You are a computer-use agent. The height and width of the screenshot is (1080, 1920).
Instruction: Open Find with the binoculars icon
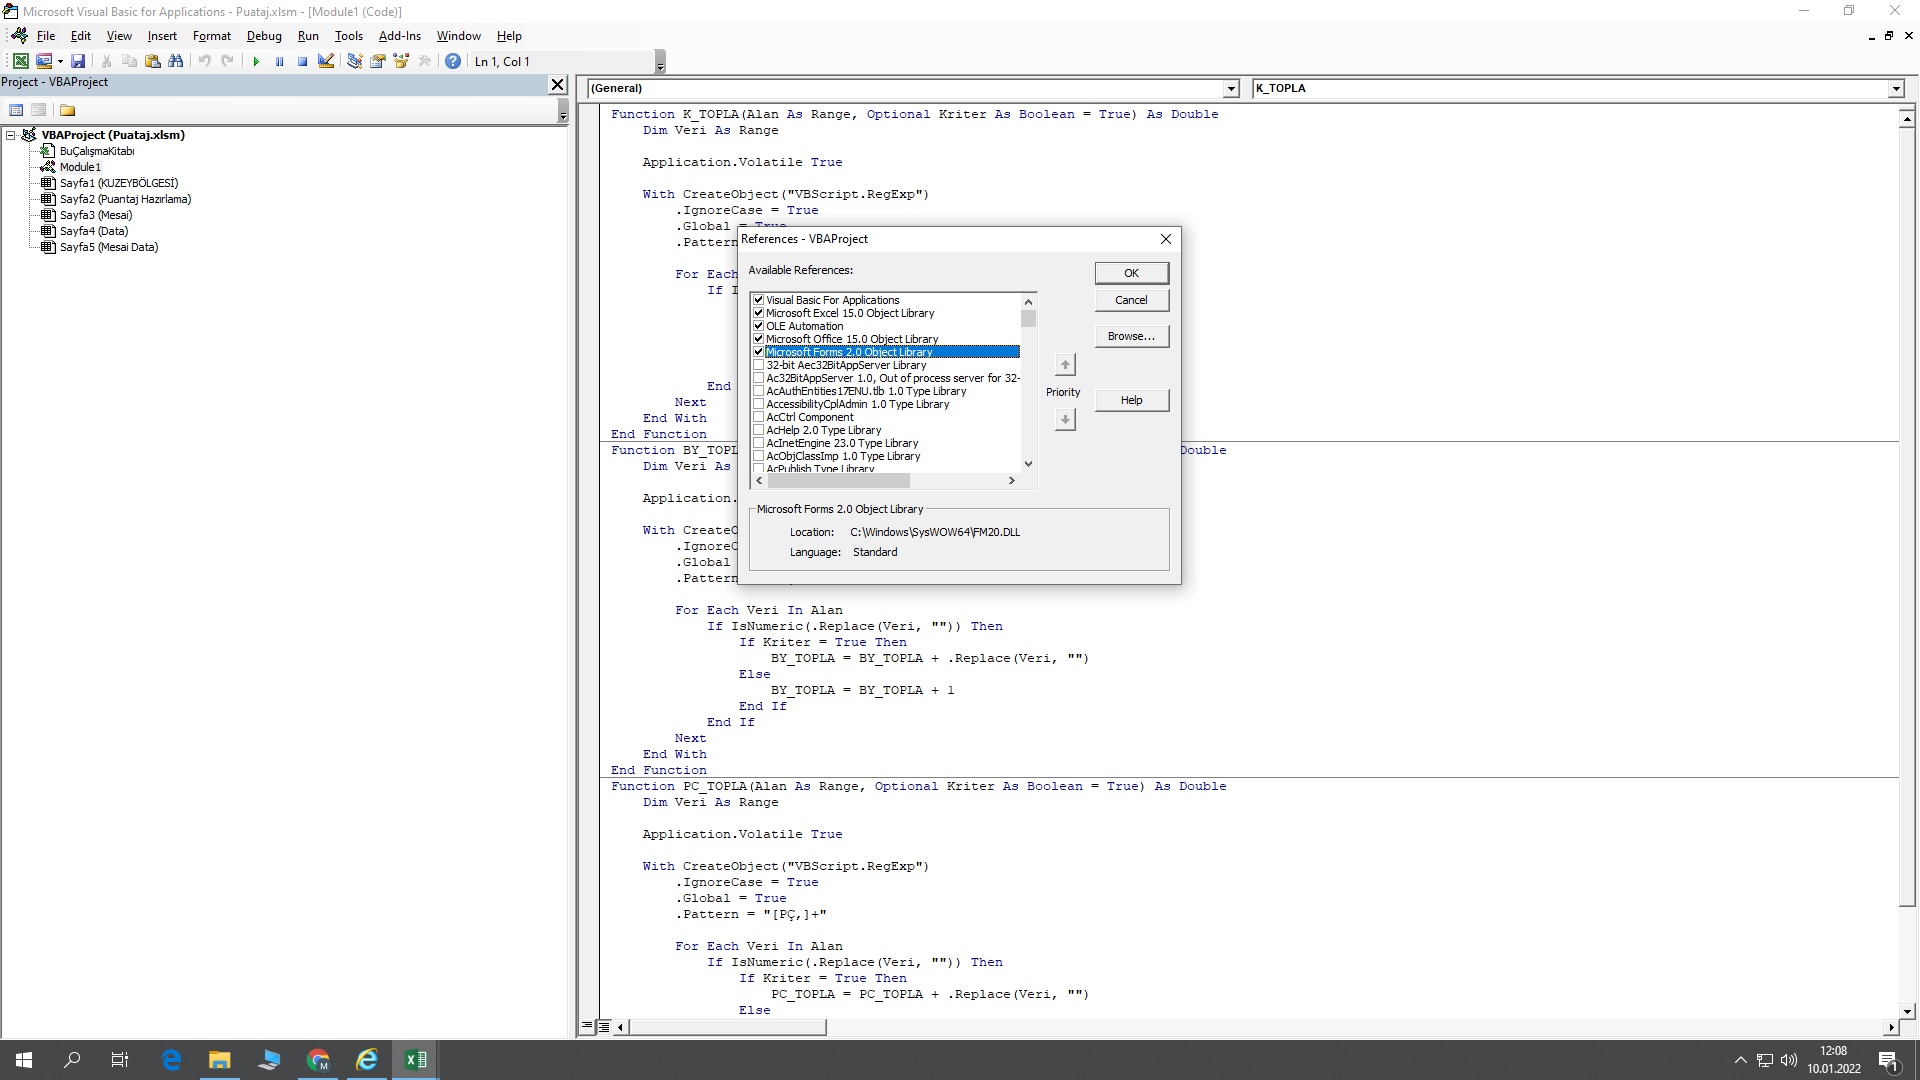click(x=176, y=61)
